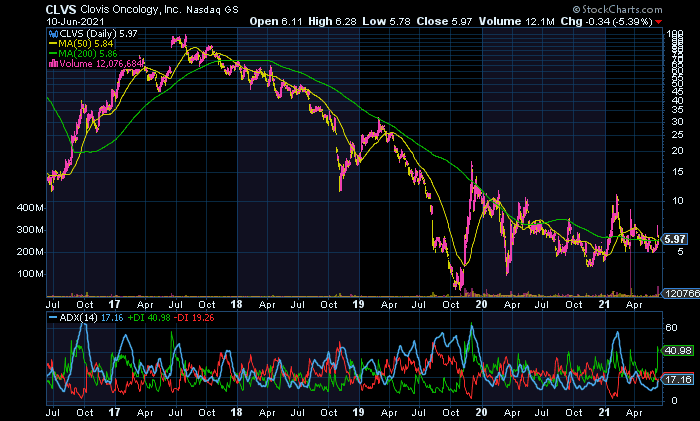Click the 30 price axis label
Screen dimensions: 700x421
tap(678, 121)
